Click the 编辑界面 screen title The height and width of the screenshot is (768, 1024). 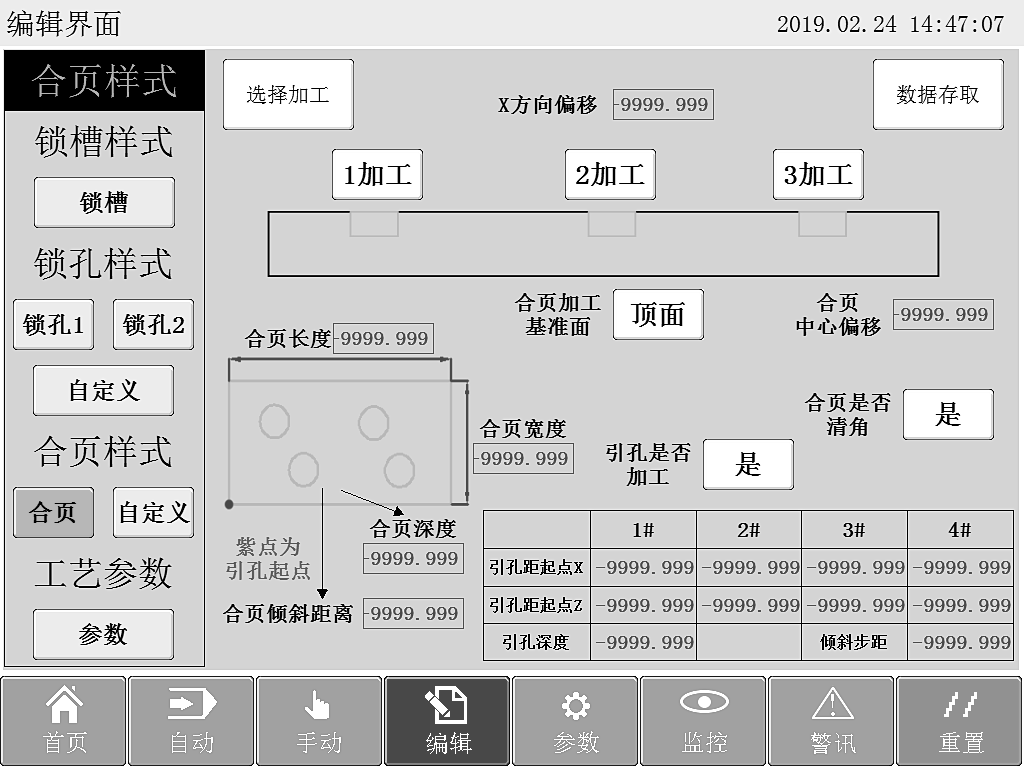click(64, 24)
